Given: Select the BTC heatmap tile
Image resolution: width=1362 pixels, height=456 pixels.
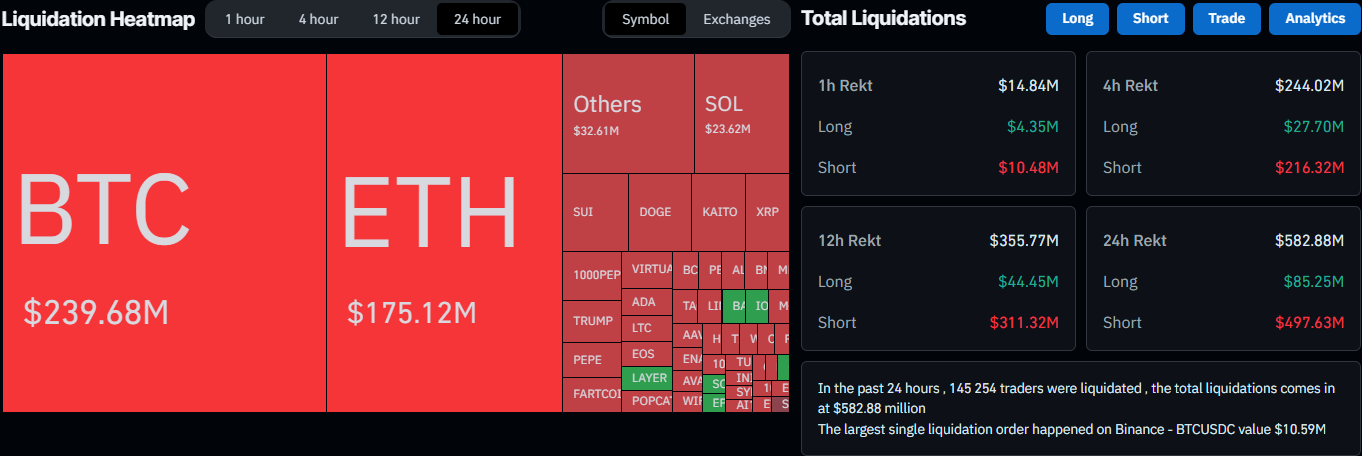Looking at the screenshot, I should [164, 233].
